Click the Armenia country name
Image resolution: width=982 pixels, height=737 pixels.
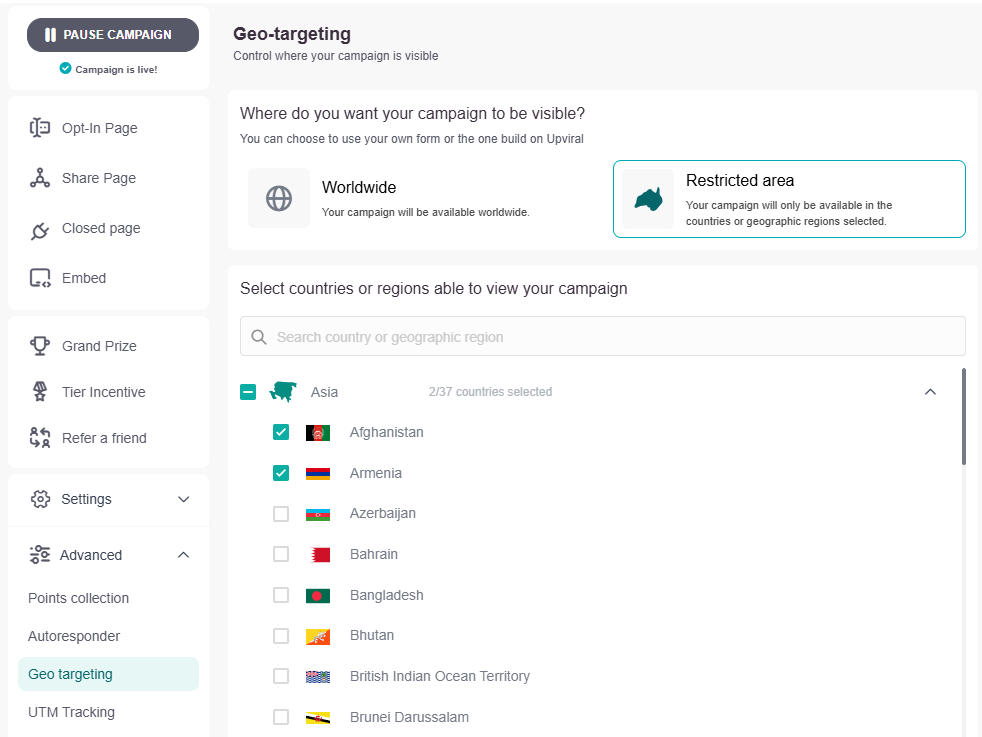point(376,473)
